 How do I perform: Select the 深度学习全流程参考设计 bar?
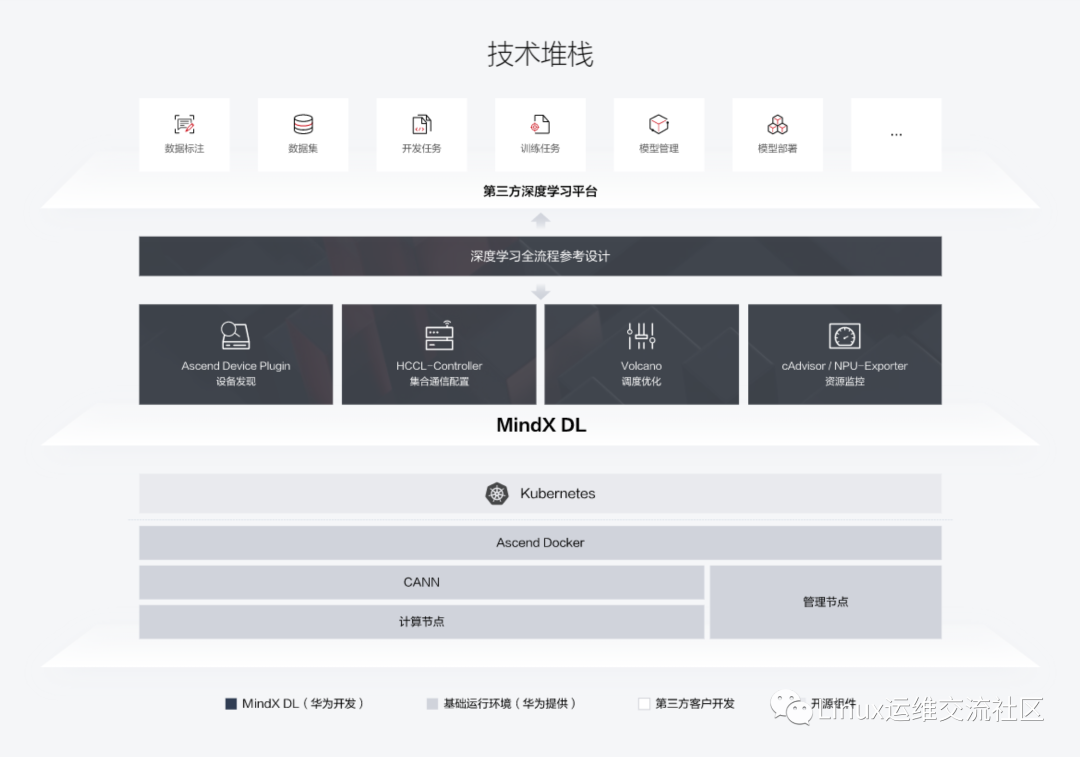[540, 256]
